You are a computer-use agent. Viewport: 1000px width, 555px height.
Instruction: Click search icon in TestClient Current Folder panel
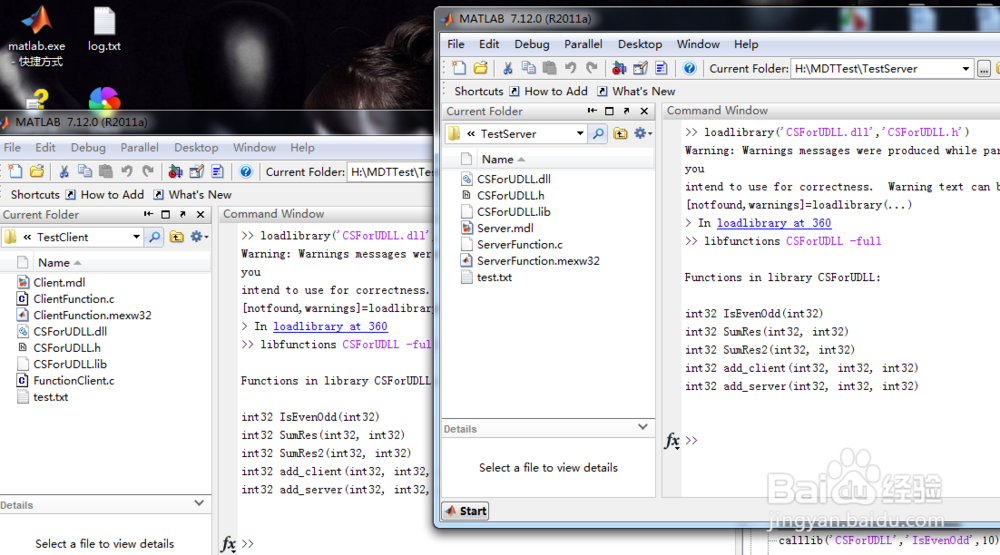pyautogui.click(x=154, y=237)
